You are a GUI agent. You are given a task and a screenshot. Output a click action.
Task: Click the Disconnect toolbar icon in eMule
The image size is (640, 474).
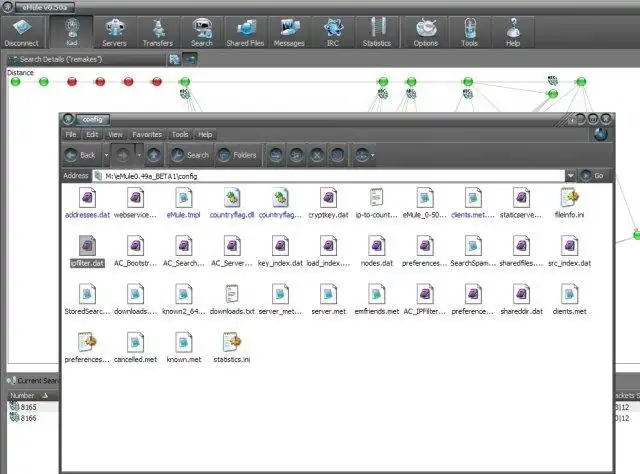click(21, 33)
